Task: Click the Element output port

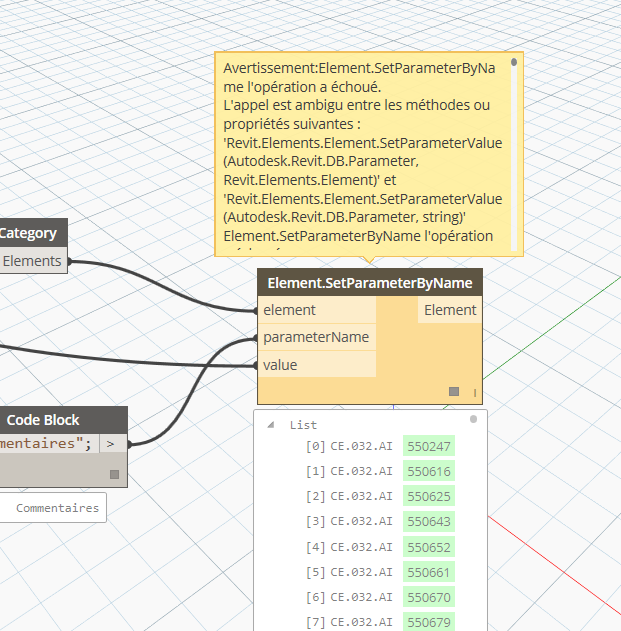Action: click(450, 310)
